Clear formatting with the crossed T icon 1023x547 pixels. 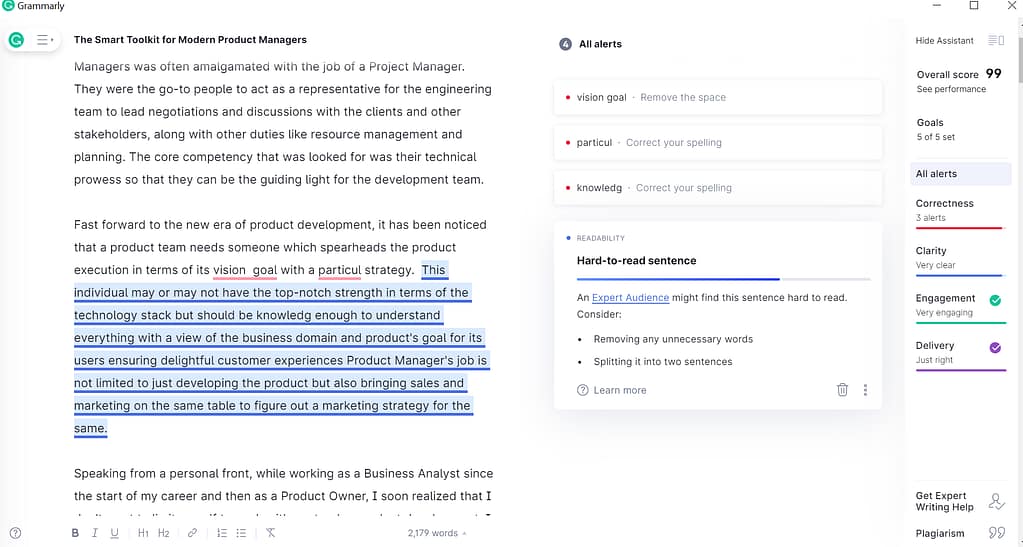coord(270,533)
